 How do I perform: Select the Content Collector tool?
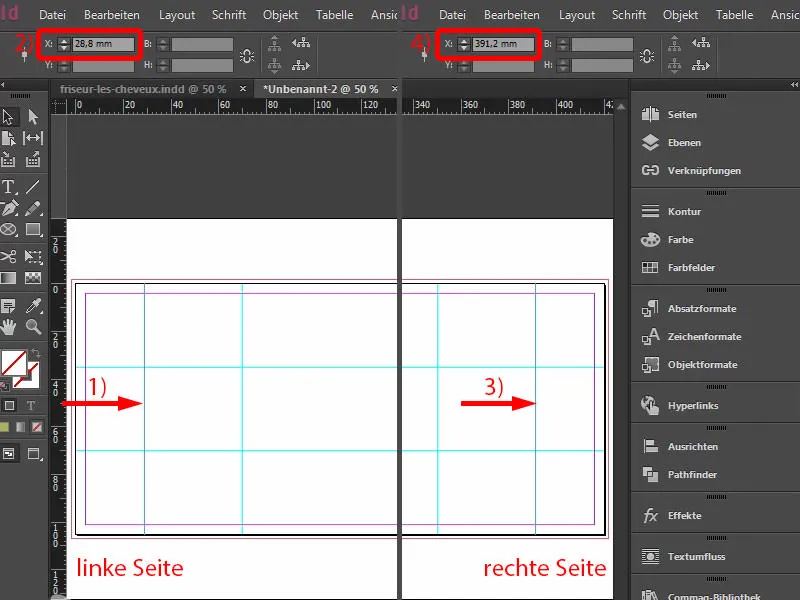(x=8, y=160)
